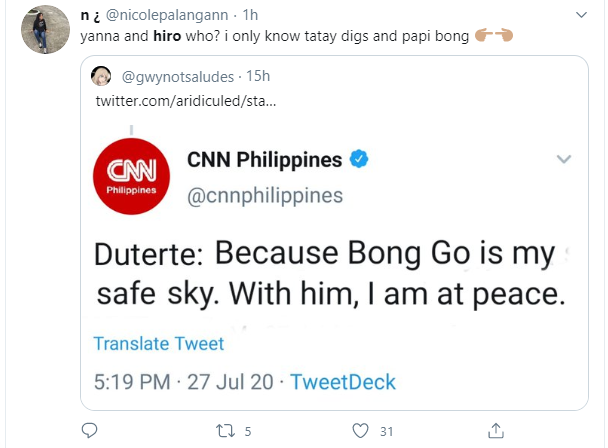Click the 5:19 PM · 27 Jul 20 timestamp
This screenshot has height=448, width=608.
coord(188,382)
